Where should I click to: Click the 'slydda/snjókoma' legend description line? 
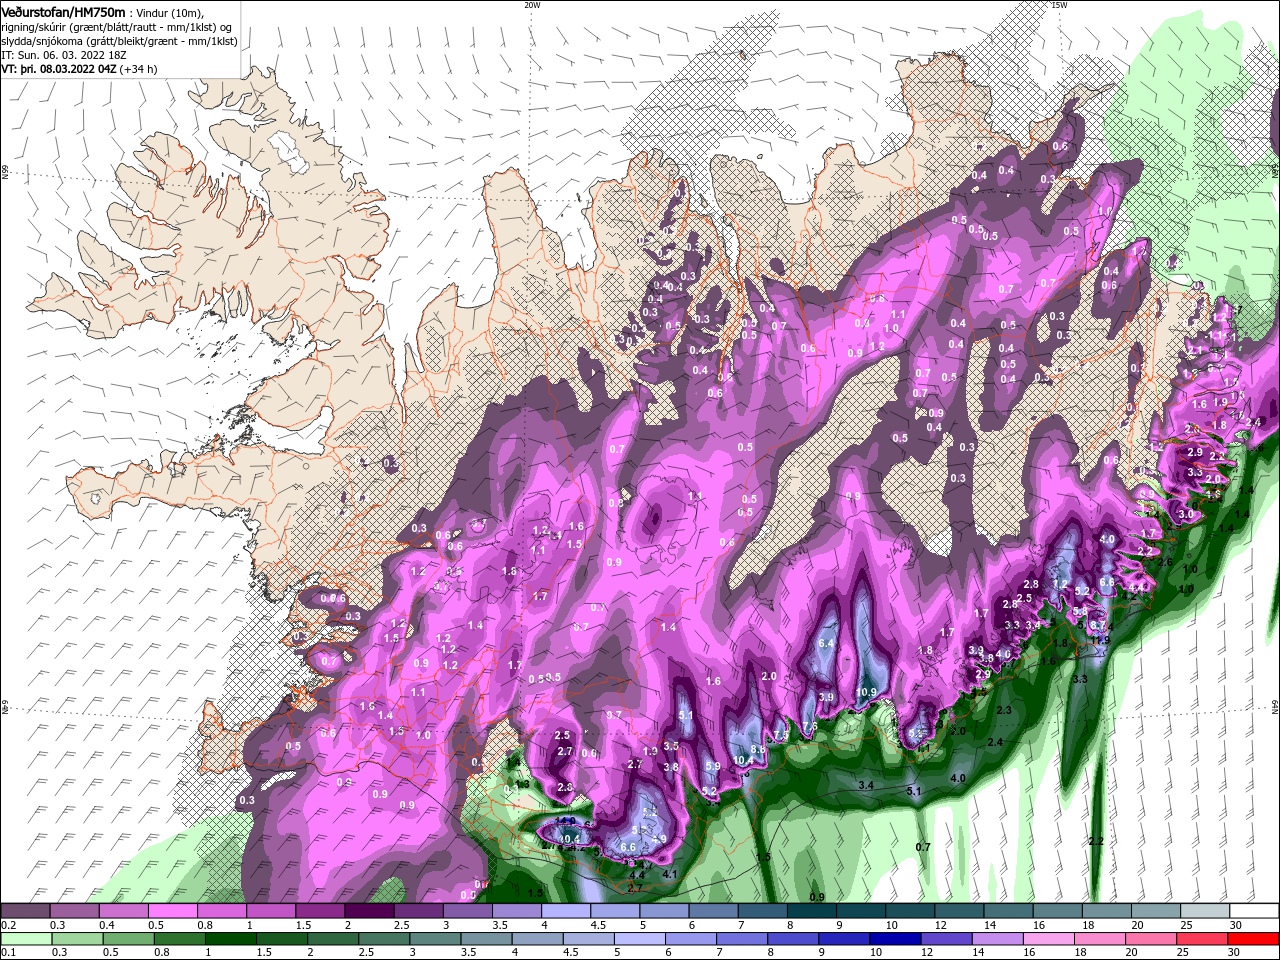pos(119,41)
